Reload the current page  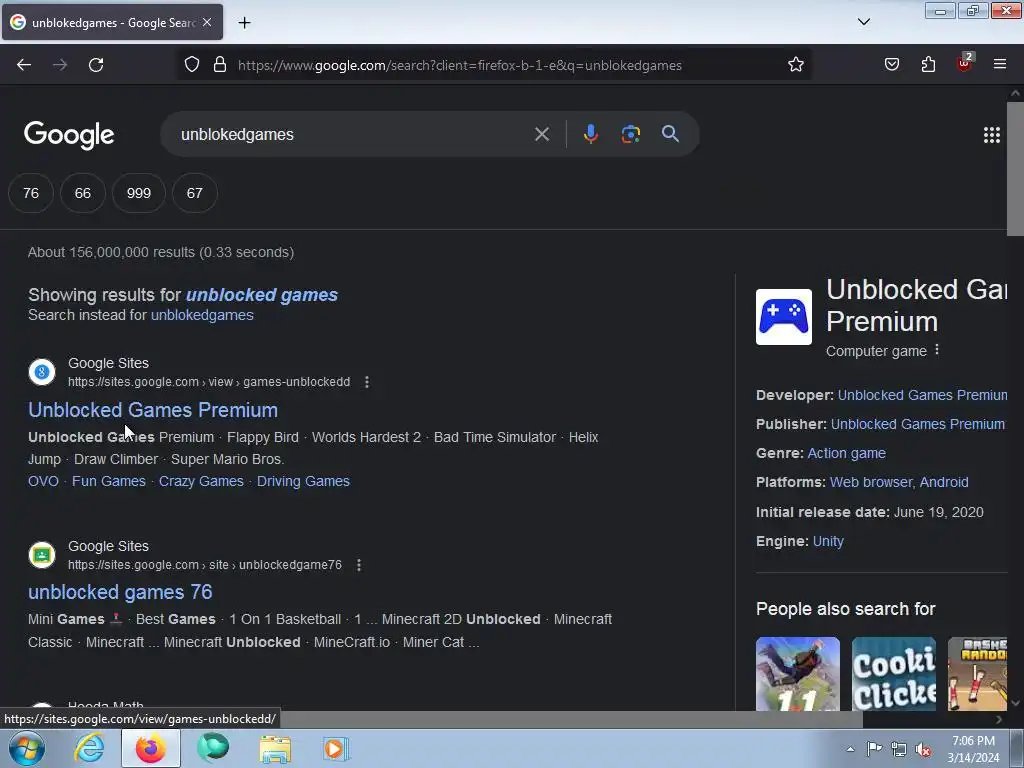click(x=96, y=65)
